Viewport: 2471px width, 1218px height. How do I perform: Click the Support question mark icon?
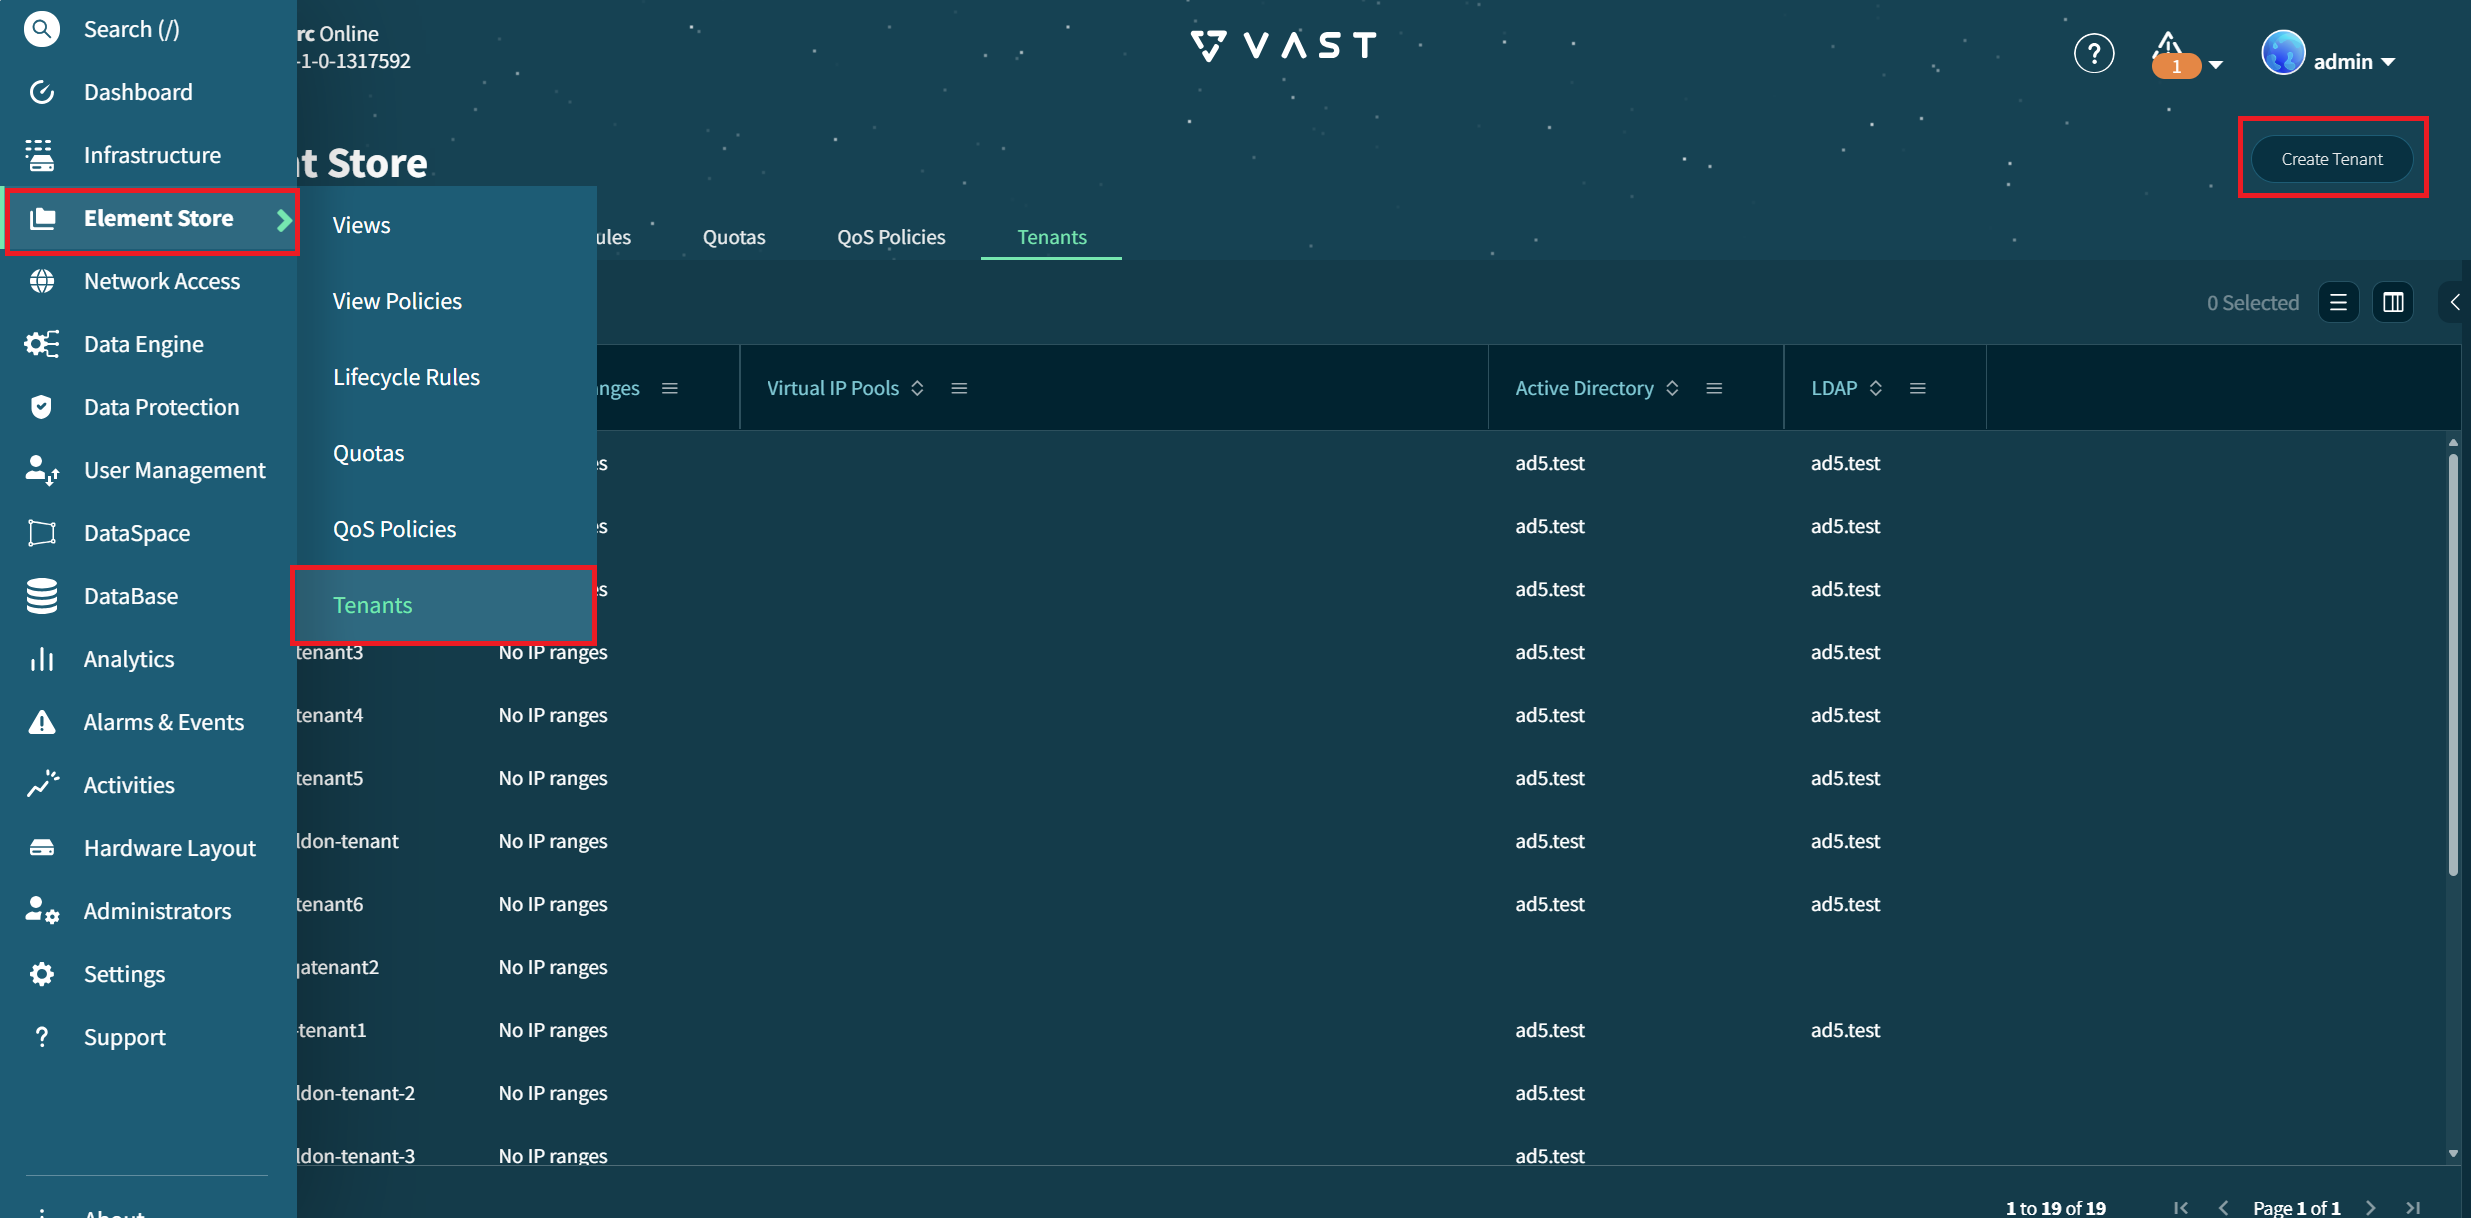[x=42, y=1037]
